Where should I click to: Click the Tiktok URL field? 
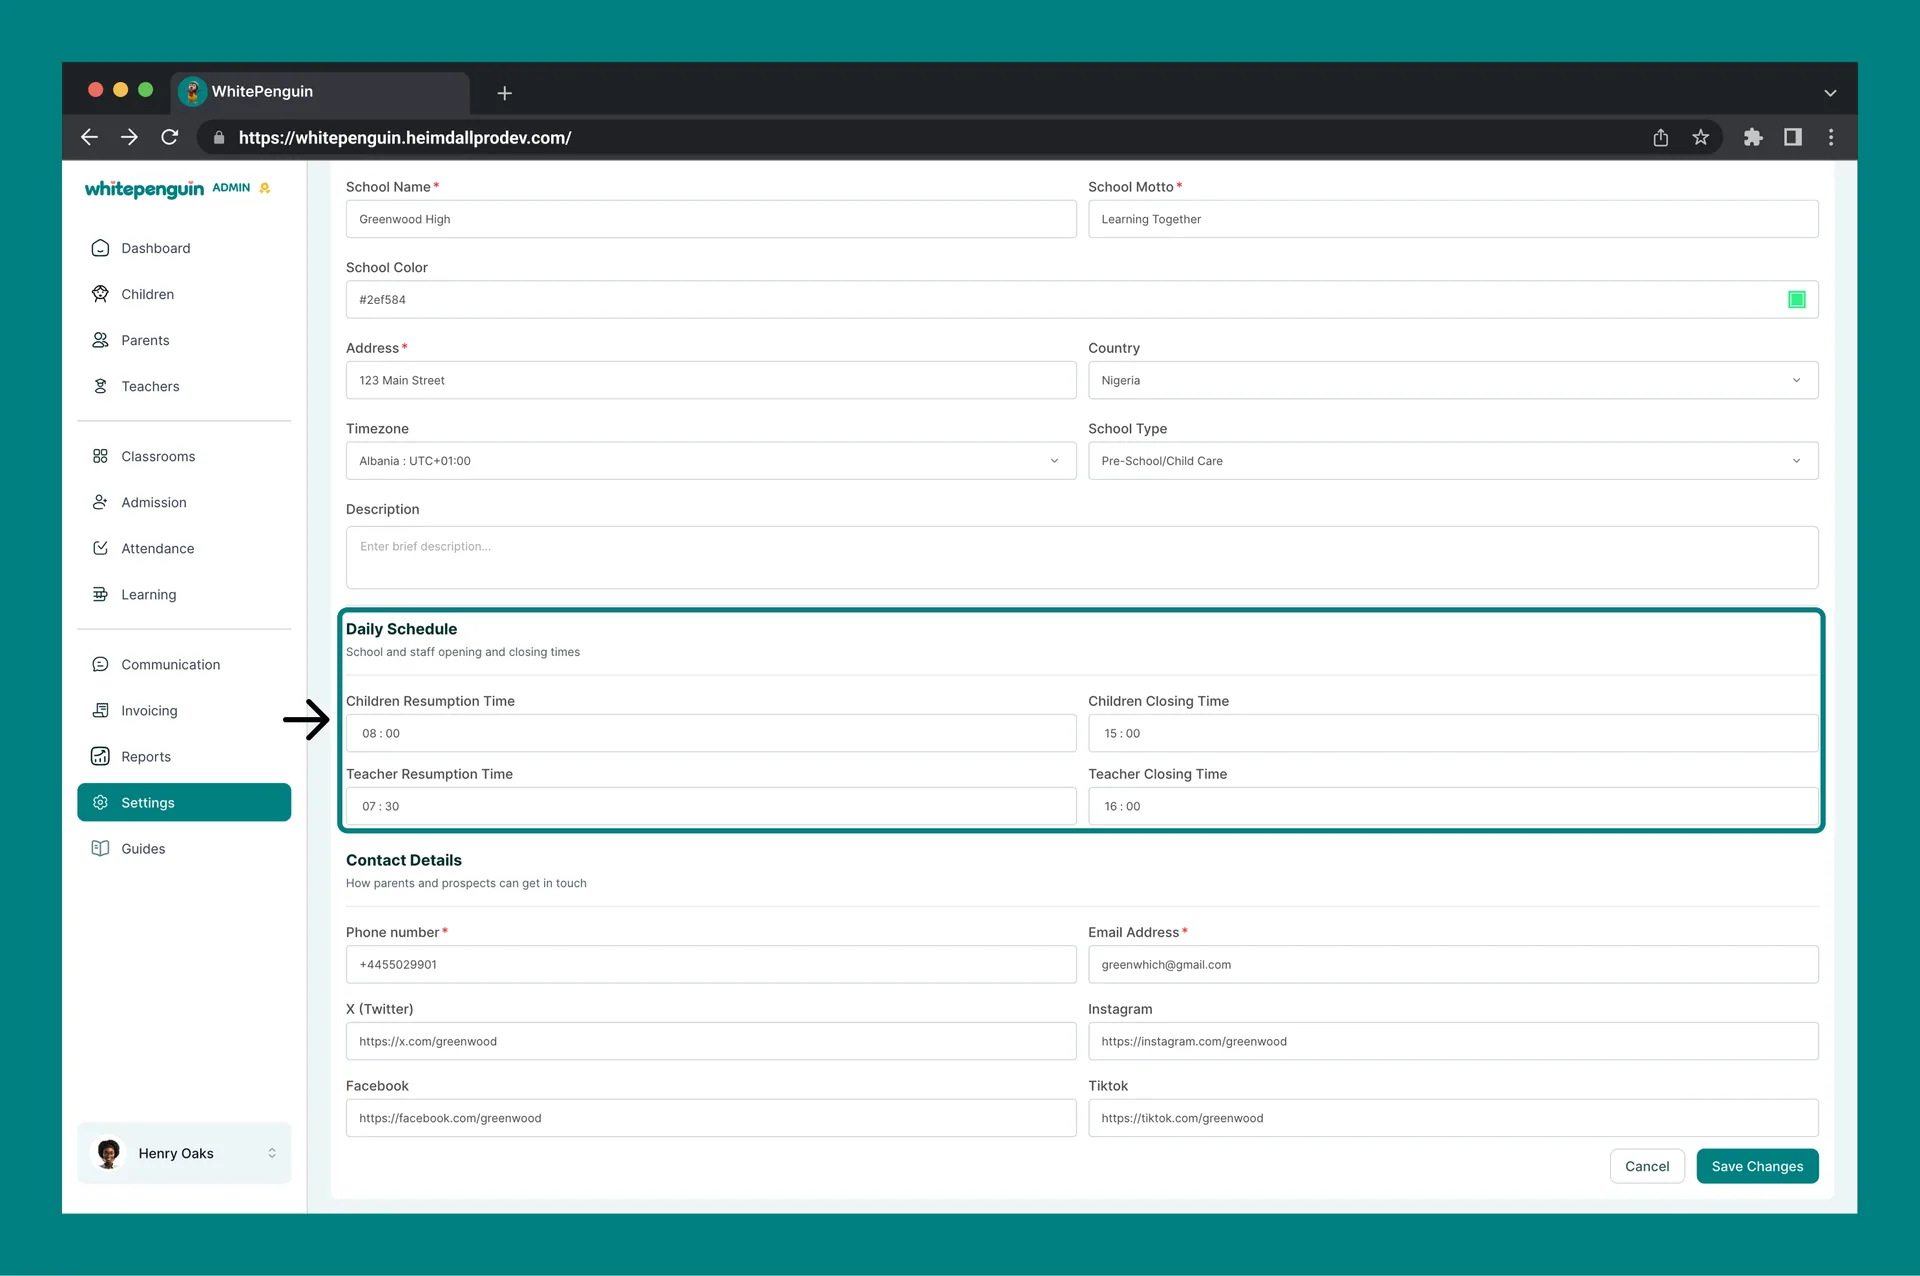(1453, 1118)
